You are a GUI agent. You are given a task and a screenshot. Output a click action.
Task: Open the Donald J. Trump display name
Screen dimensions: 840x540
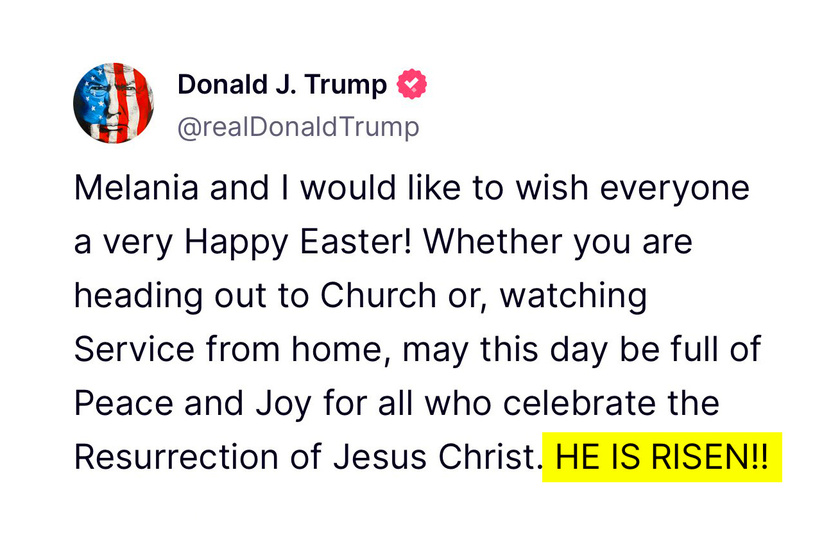[282, 85]
